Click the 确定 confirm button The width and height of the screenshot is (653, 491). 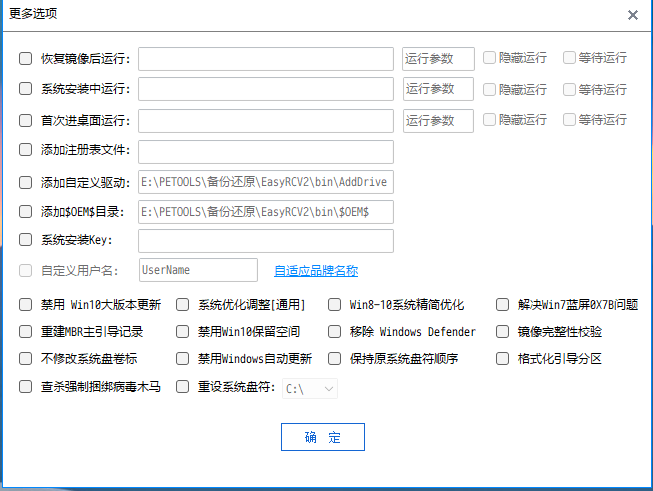click(x=323, y=437)
